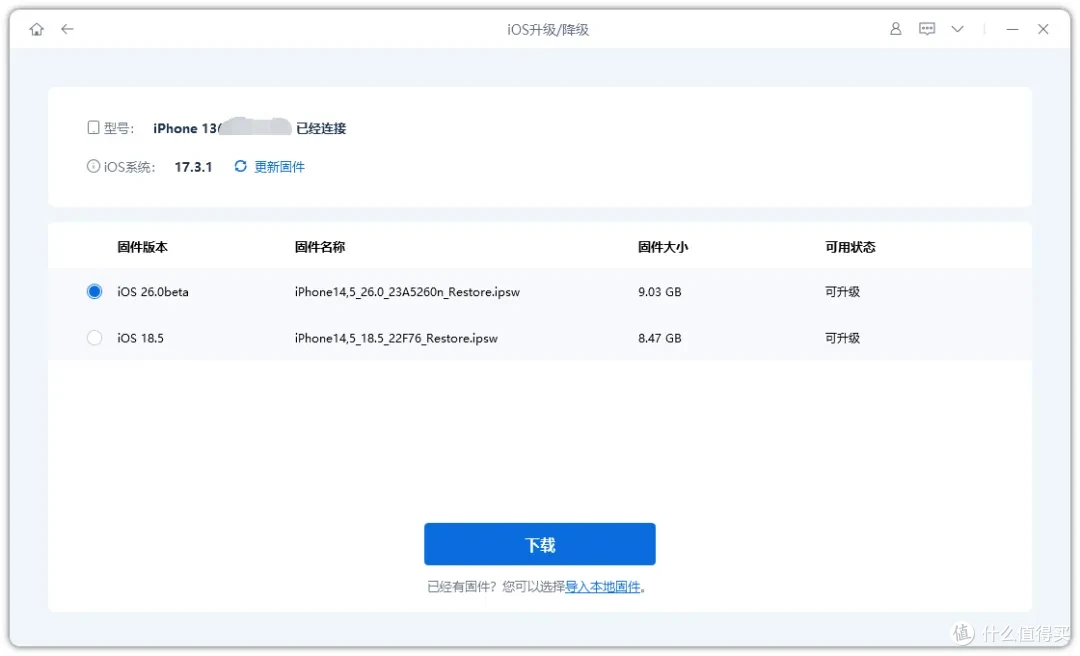This screenshot has height=656, width=1080.
Task: Close the iOS upgrade window
Action: point(1043,29)
